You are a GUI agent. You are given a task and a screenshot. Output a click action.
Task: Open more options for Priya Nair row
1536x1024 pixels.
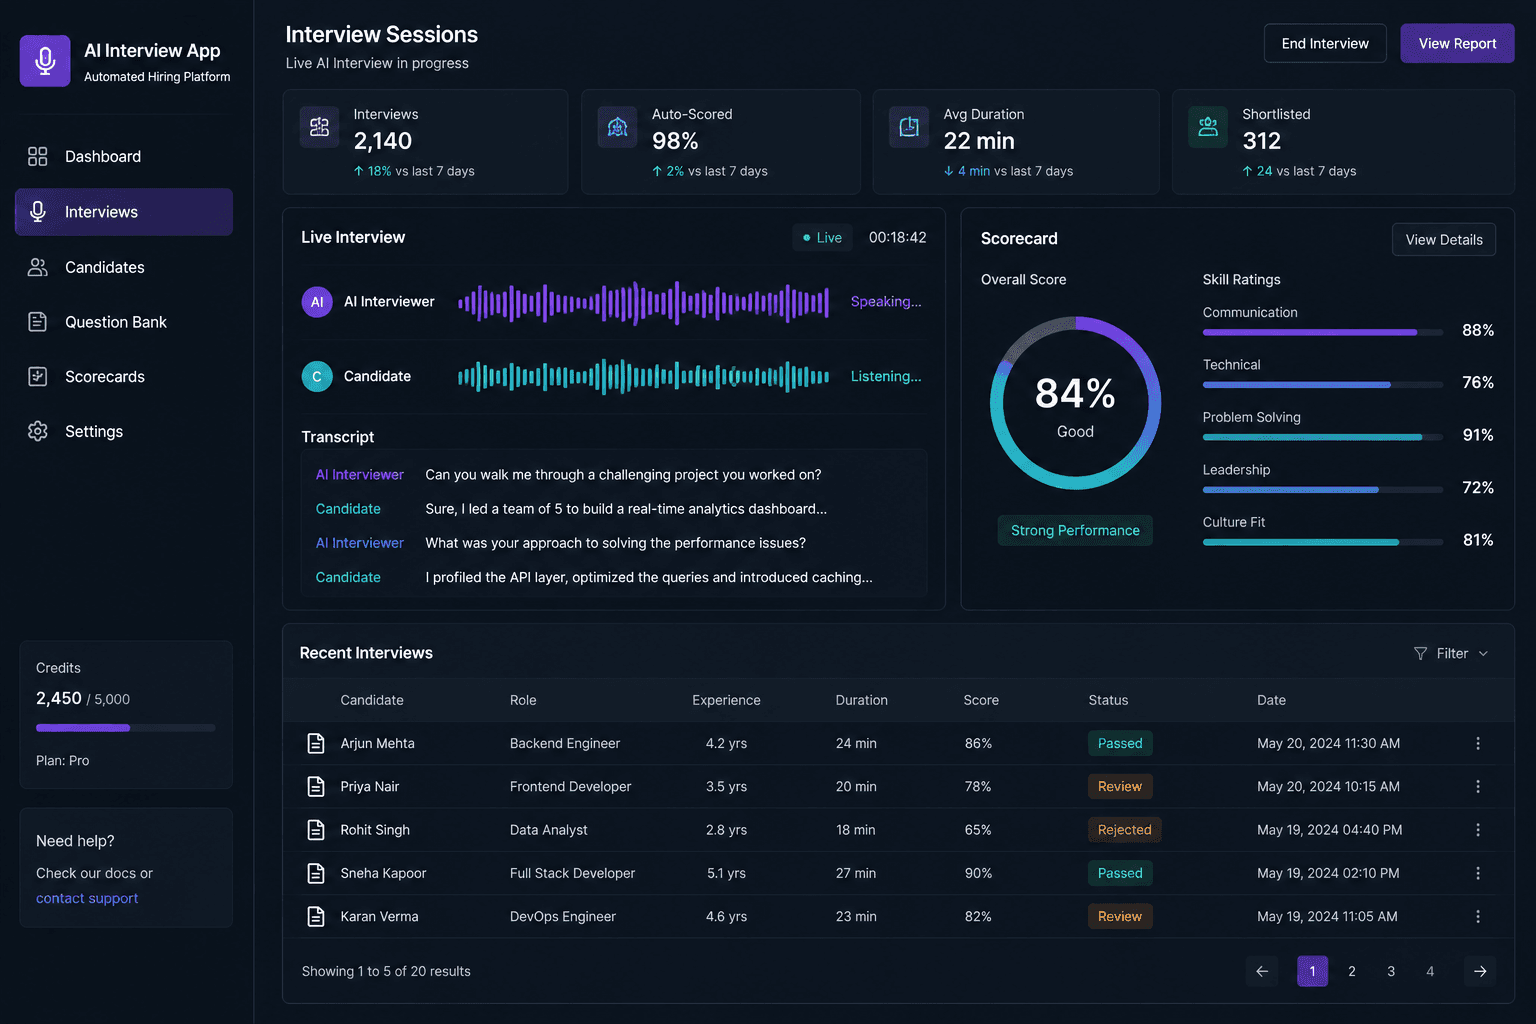click(1478, 786)
